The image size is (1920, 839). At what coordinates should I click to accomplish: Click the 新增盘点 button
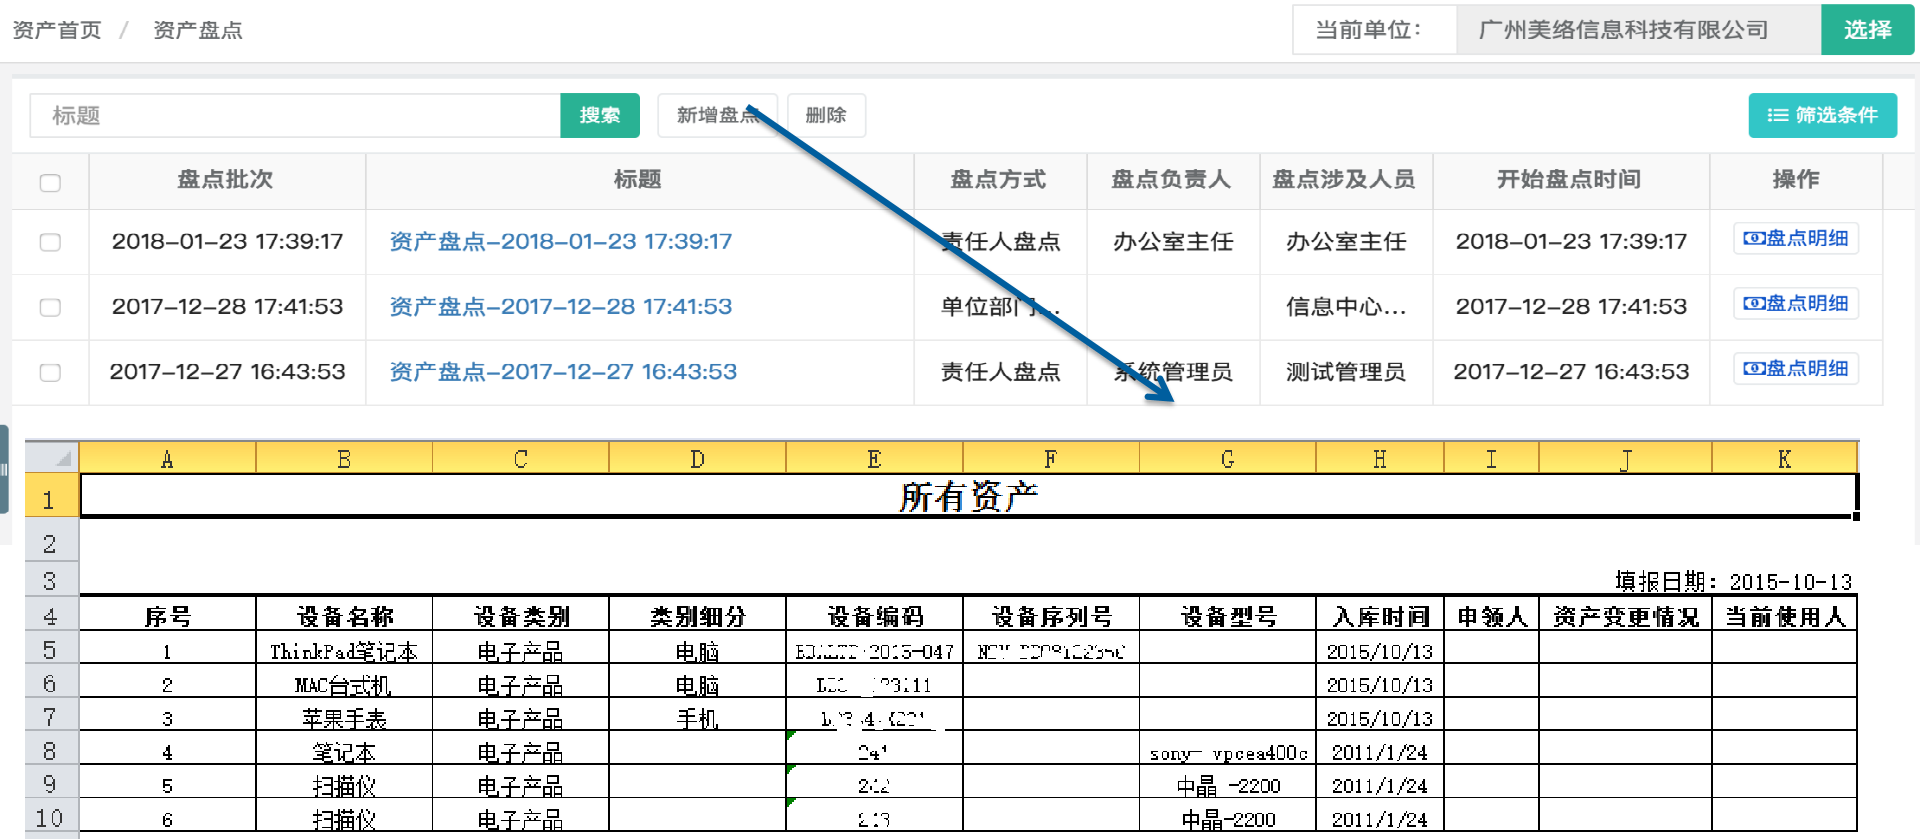pos(716,116)
